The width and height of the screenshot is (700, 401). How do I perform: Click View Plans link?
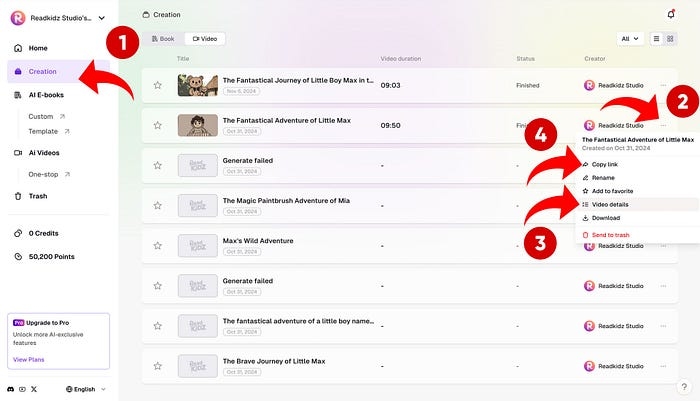click(x=28, y=358)
